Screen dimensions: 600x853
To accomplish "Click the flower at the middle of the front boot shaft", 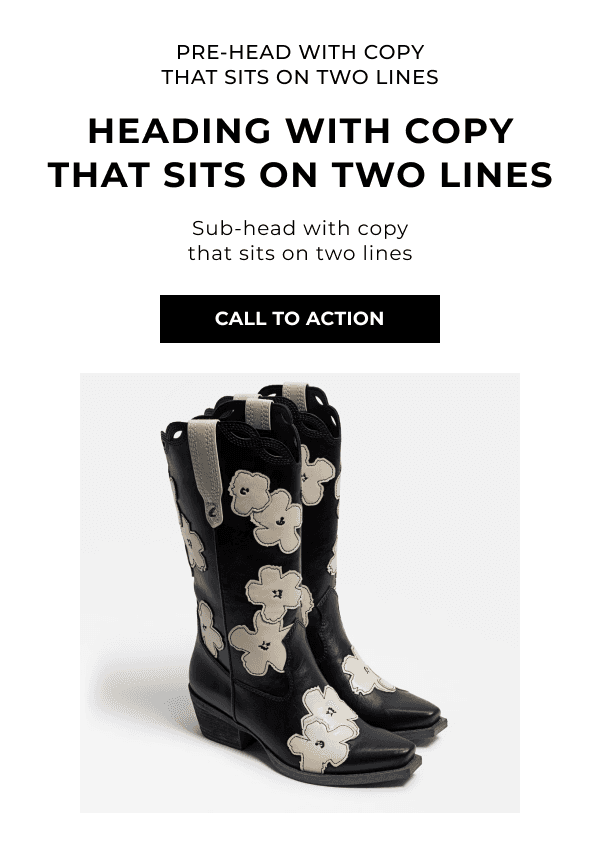I will click(275, 593).
